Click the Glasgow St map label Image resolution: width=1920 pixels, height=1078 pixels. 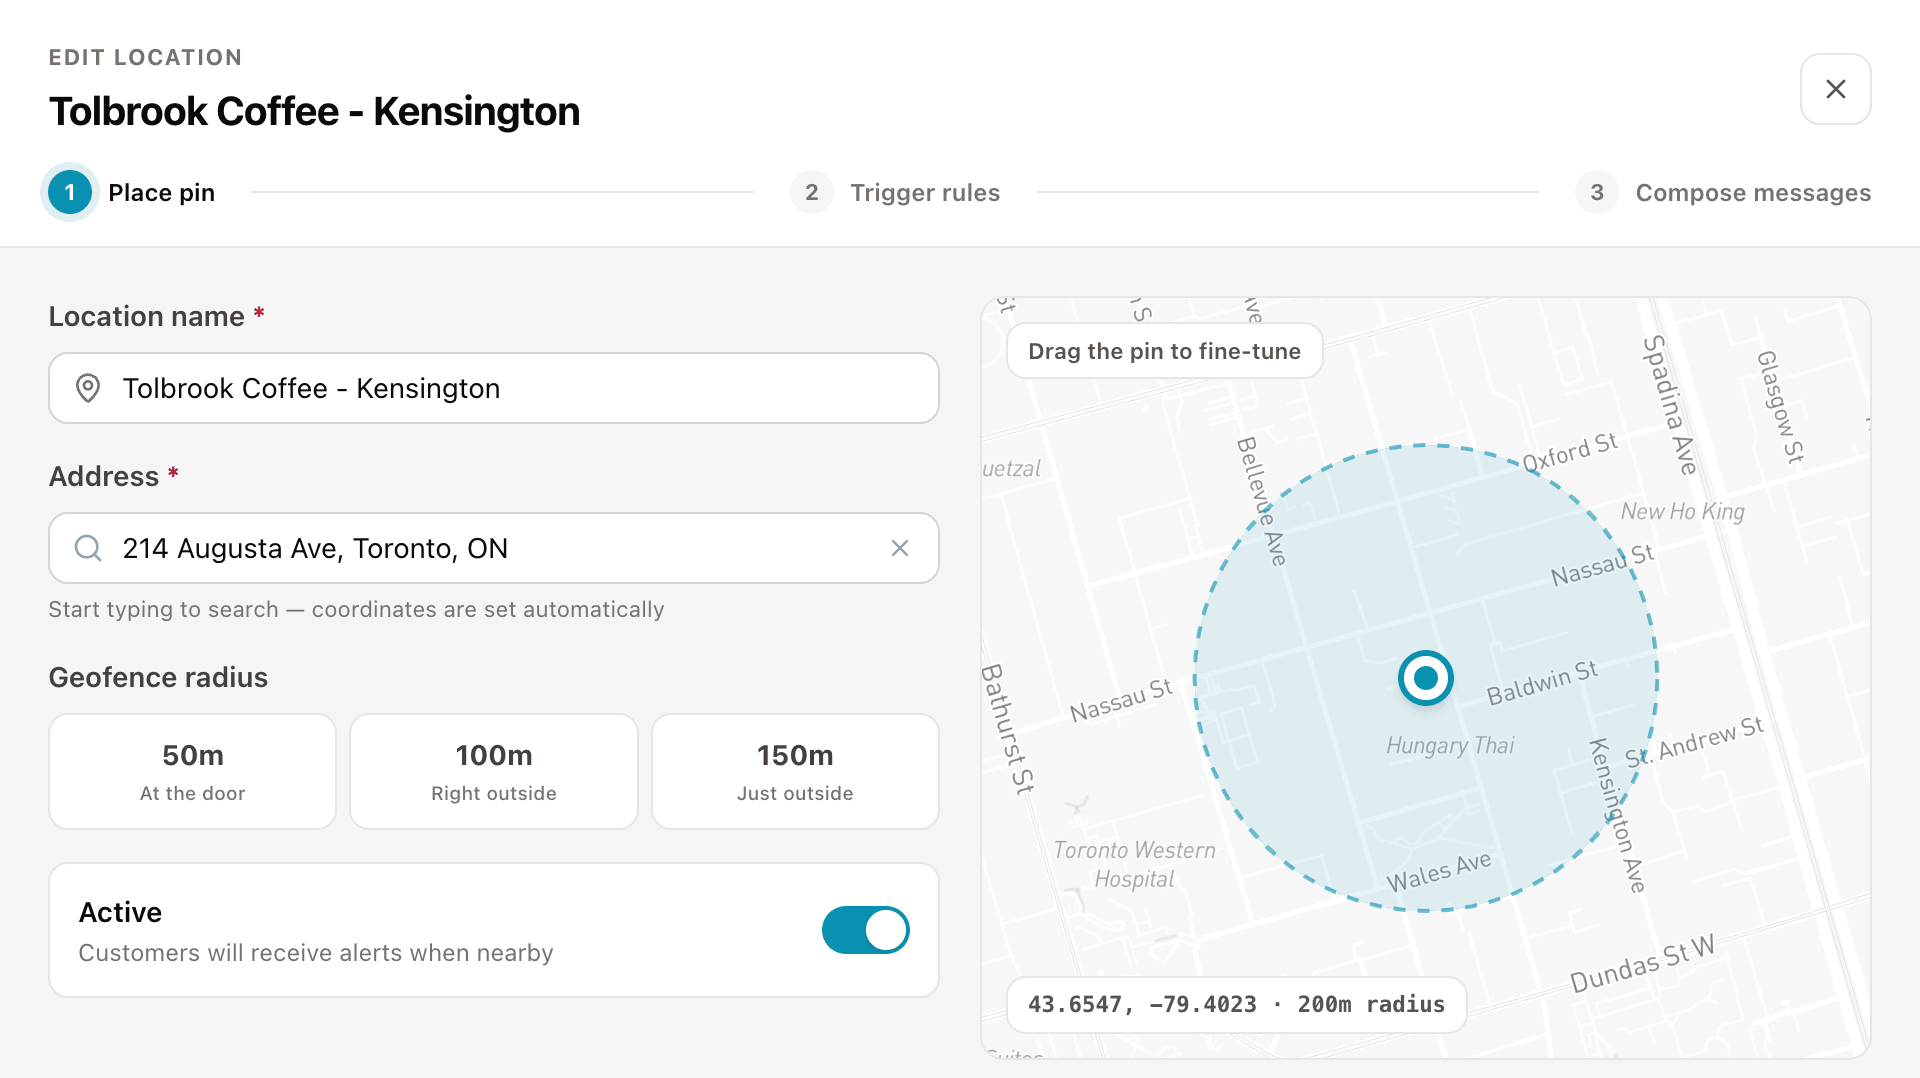[1781, 407]
